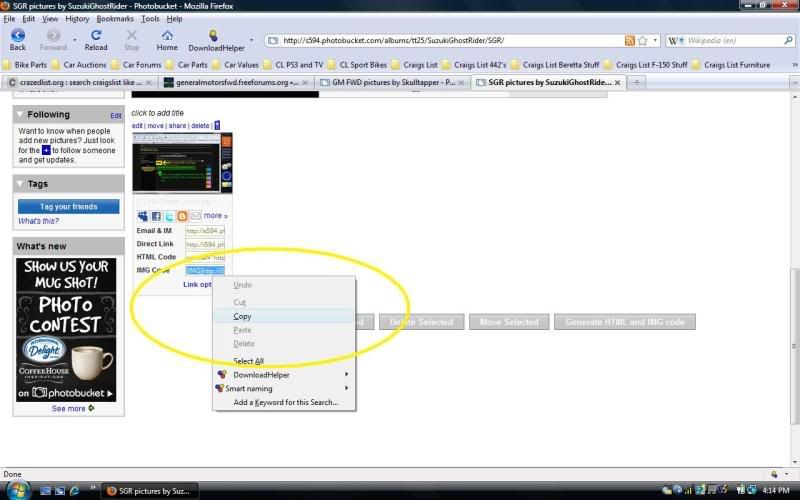
Task: Click the RSS feed icon in address bar
Action: 629,41
